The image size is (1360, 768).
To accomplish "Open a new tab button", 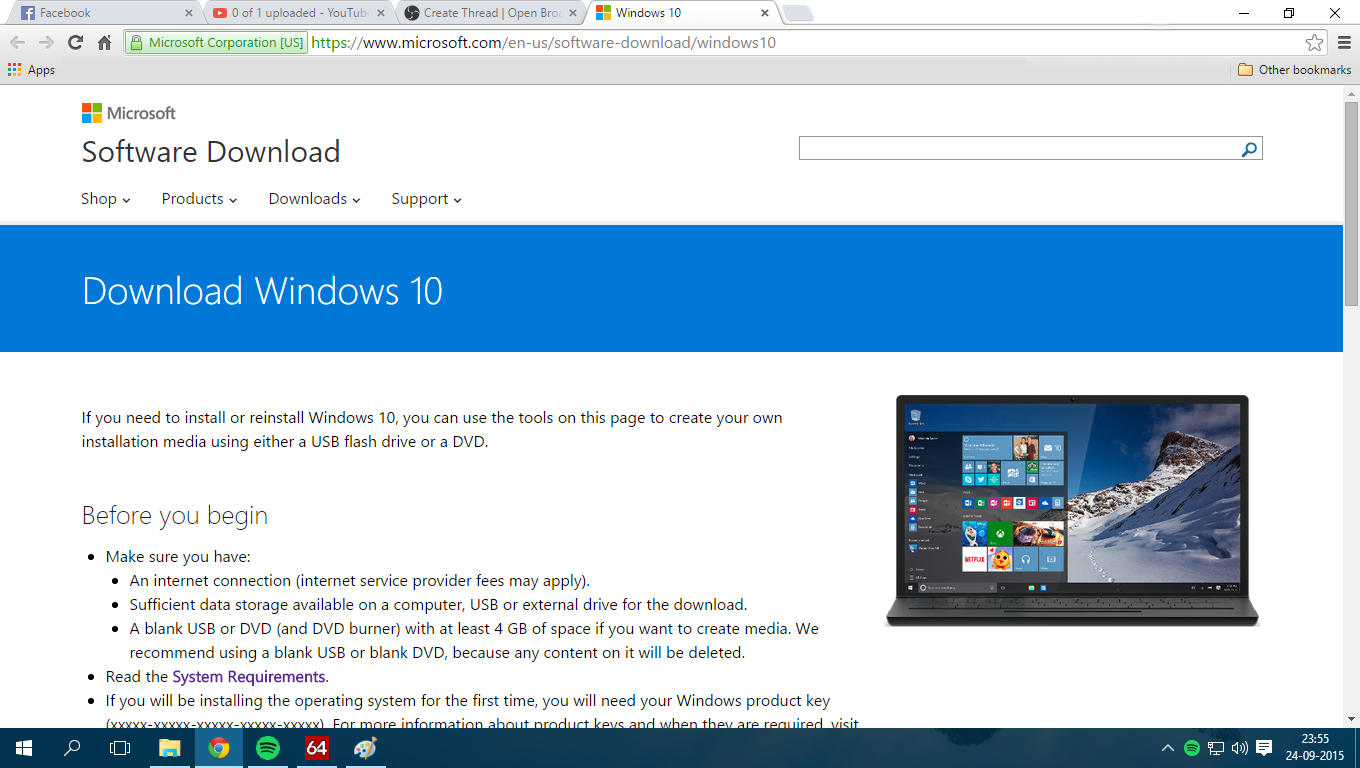I will coord(798,14).
